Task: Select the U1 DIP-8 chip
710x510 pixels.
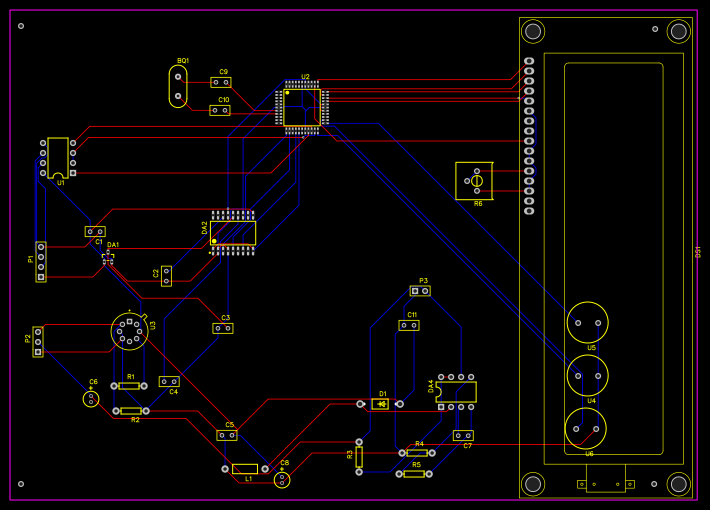Action: [58, 158]
